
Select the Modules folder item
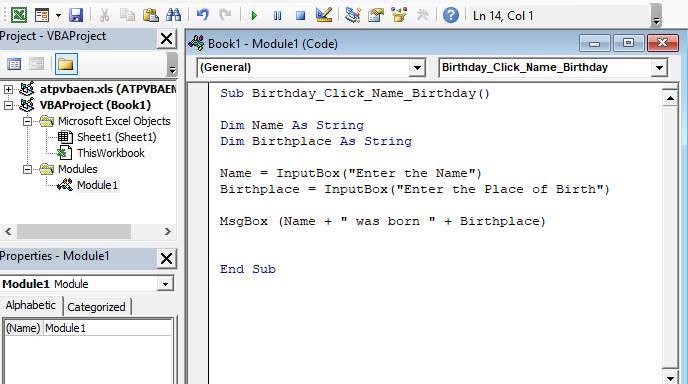(x=78, y=169)
